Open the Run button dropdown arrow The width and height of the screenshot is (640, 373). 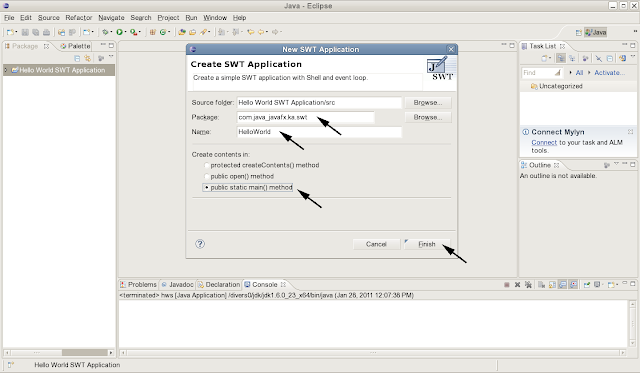click(x=125, y=32)
